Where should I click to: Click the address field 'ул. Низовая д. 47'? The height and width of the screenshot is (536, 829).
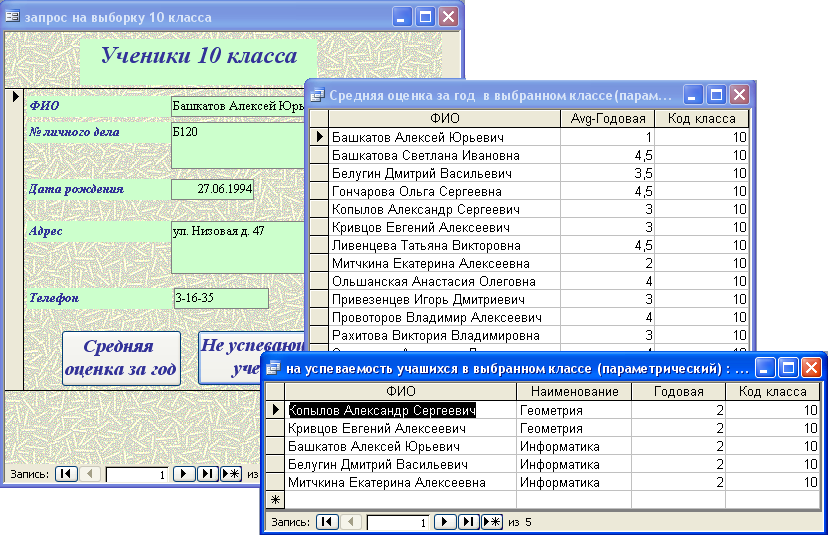point(238,247)
